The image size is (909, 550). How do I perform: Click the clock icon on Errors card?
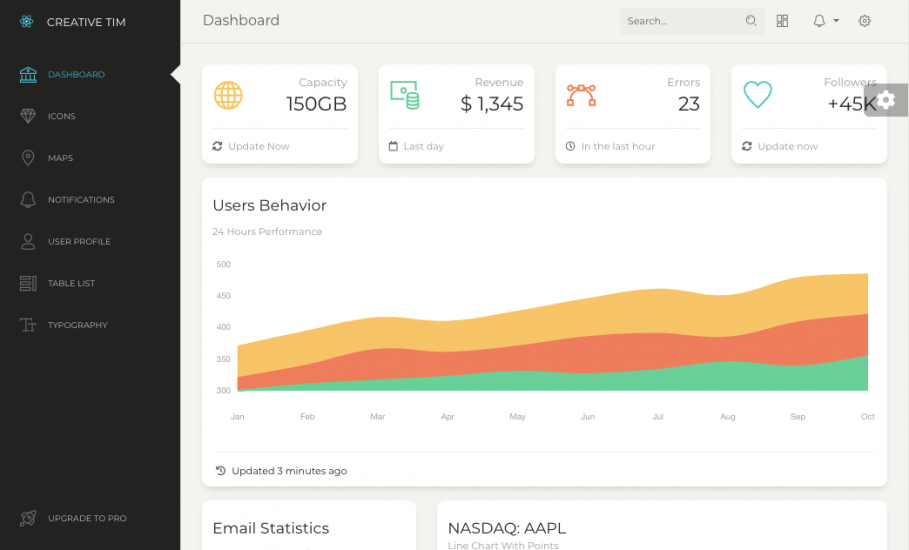570,146
